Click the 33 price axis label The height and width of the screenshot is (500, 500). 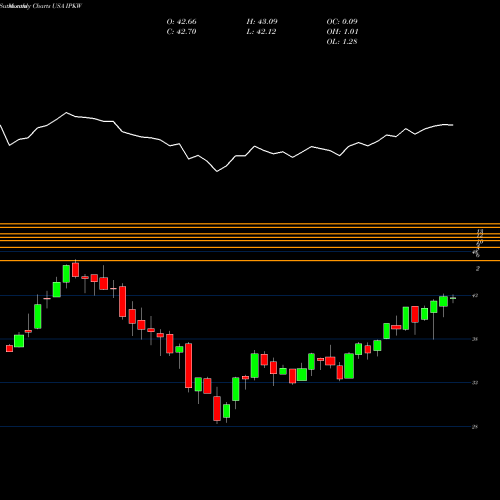[475, 383]
